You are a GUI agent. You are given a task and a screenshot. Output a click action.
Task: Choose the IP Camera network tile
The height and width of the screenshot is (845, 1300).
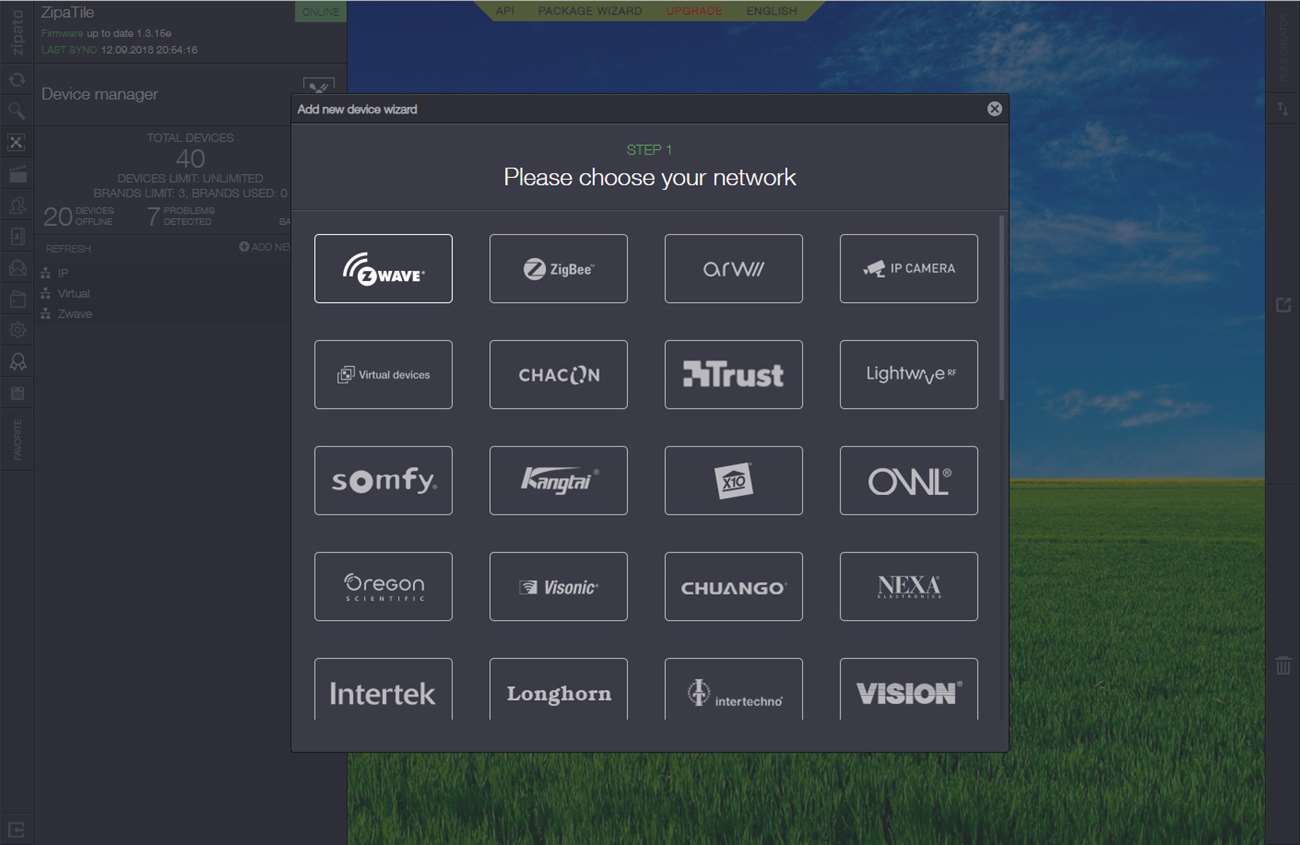coord(909,268)
